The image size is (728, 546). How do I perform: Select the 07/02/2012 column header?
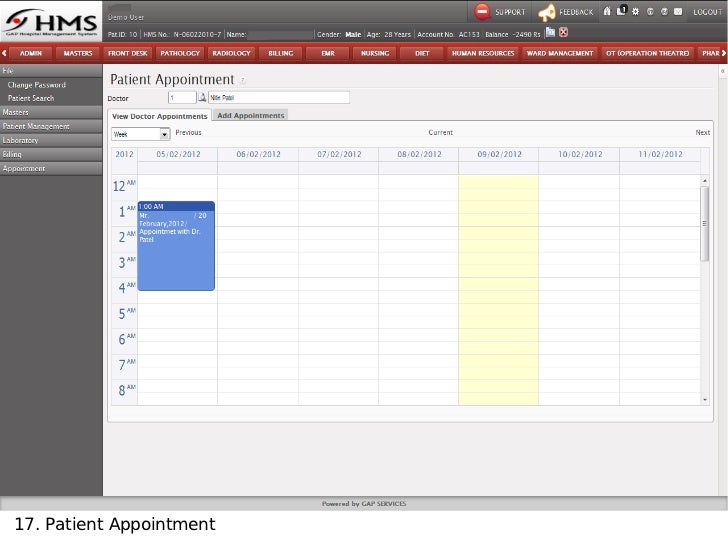pyautogui.click(x=339, y=154)
